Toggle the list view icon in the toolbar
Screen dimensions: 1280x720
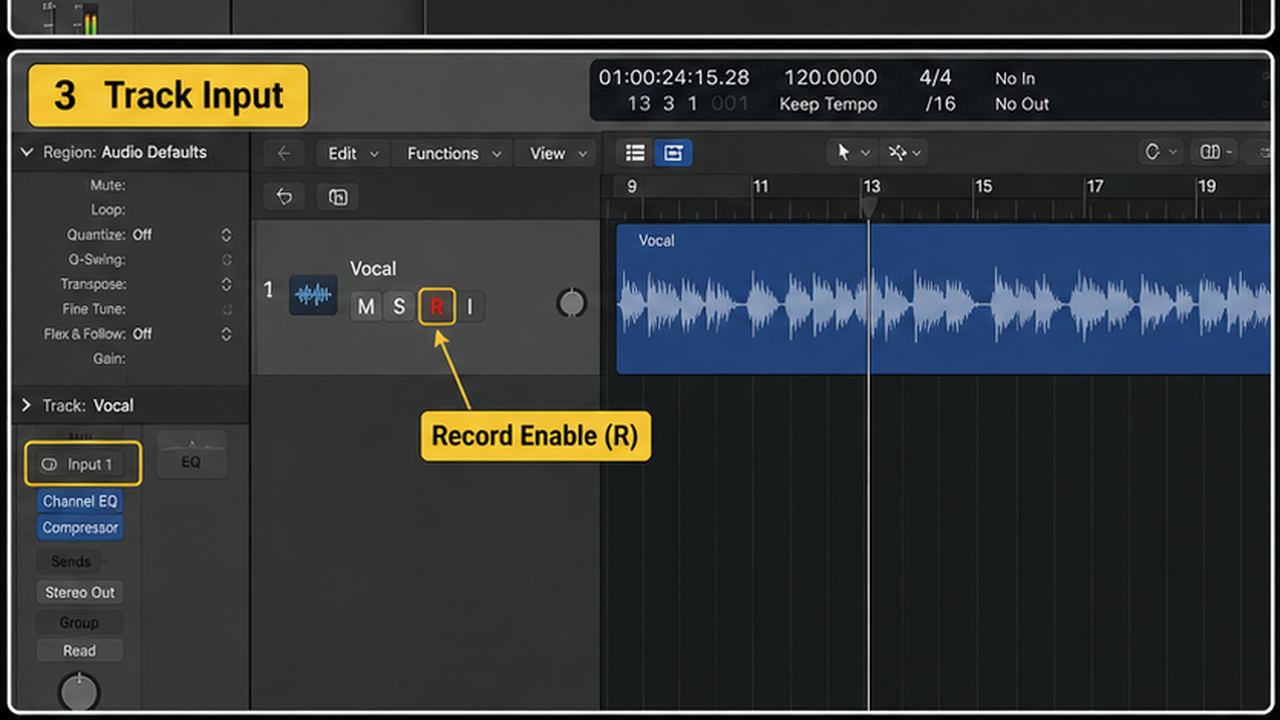point(635,153)
